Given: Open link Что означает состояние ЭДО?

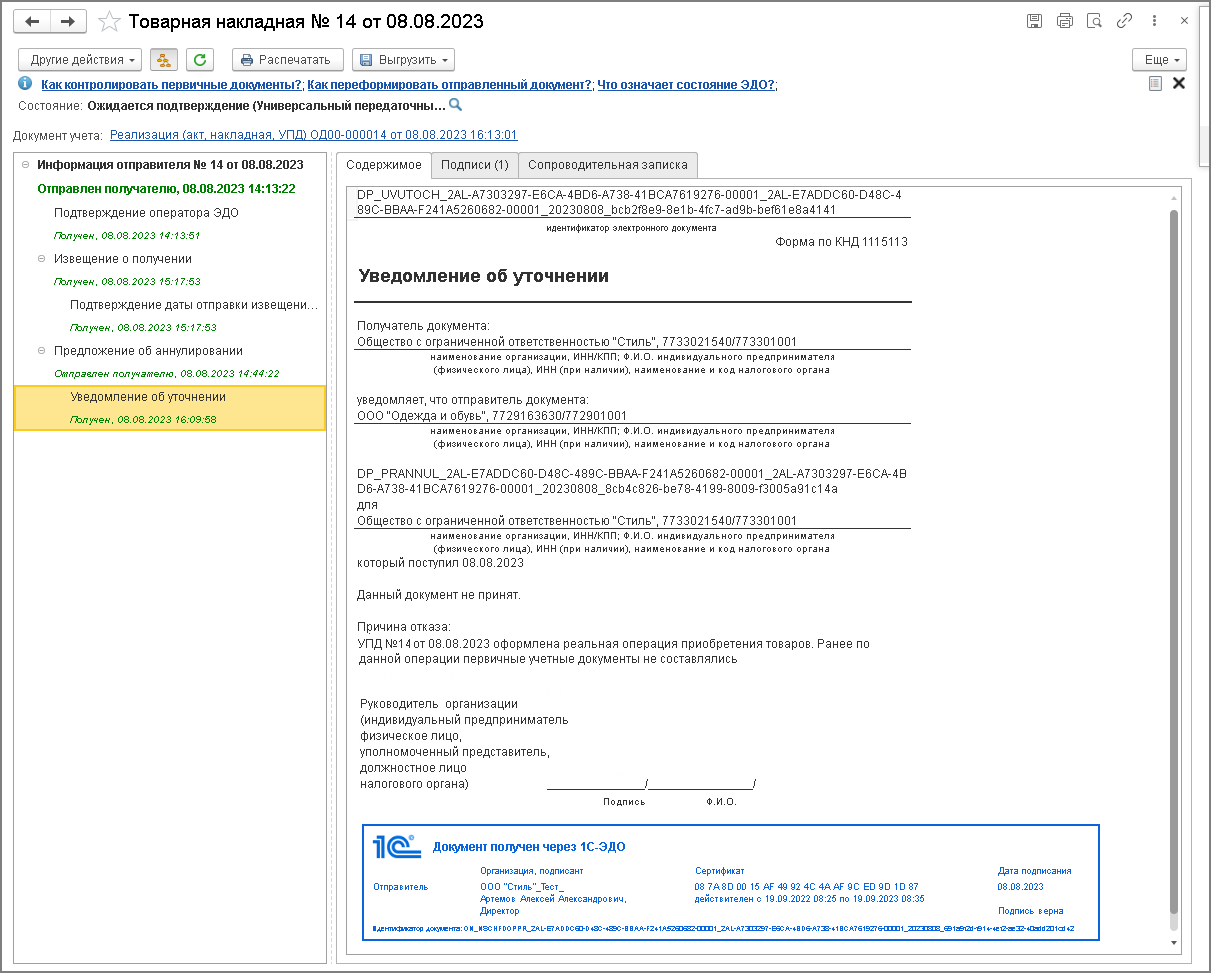Looking at the screenshot, I should (x=687, y=85).
